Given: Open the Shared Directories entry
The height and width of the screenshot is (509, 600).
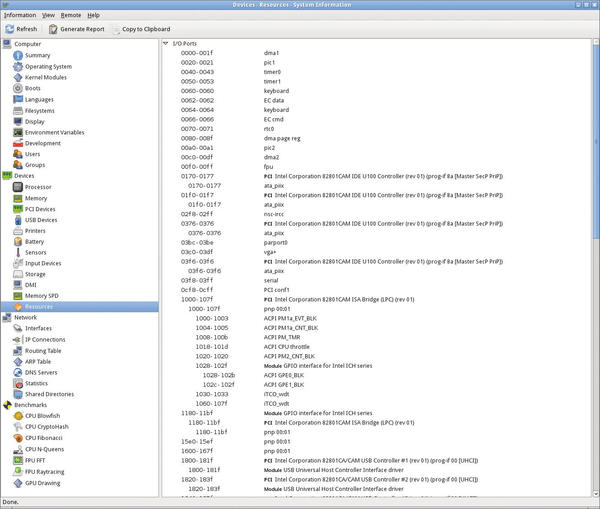Looking at the screenshot, I should coord(49,394).
